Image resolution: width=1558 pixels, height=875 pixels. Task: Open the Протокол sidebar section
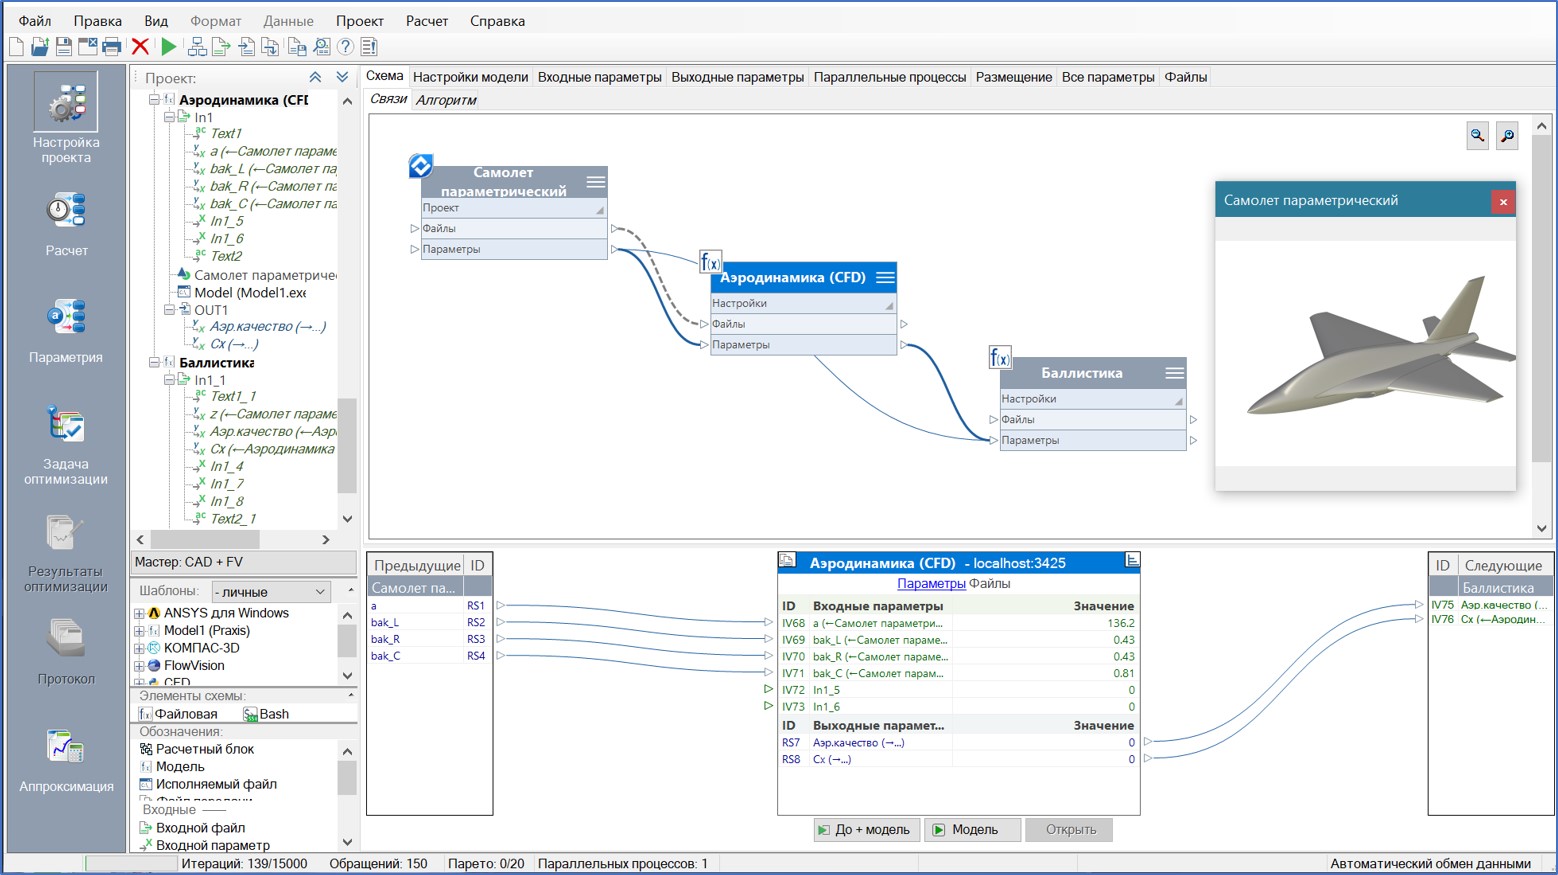tap(66, 652)
